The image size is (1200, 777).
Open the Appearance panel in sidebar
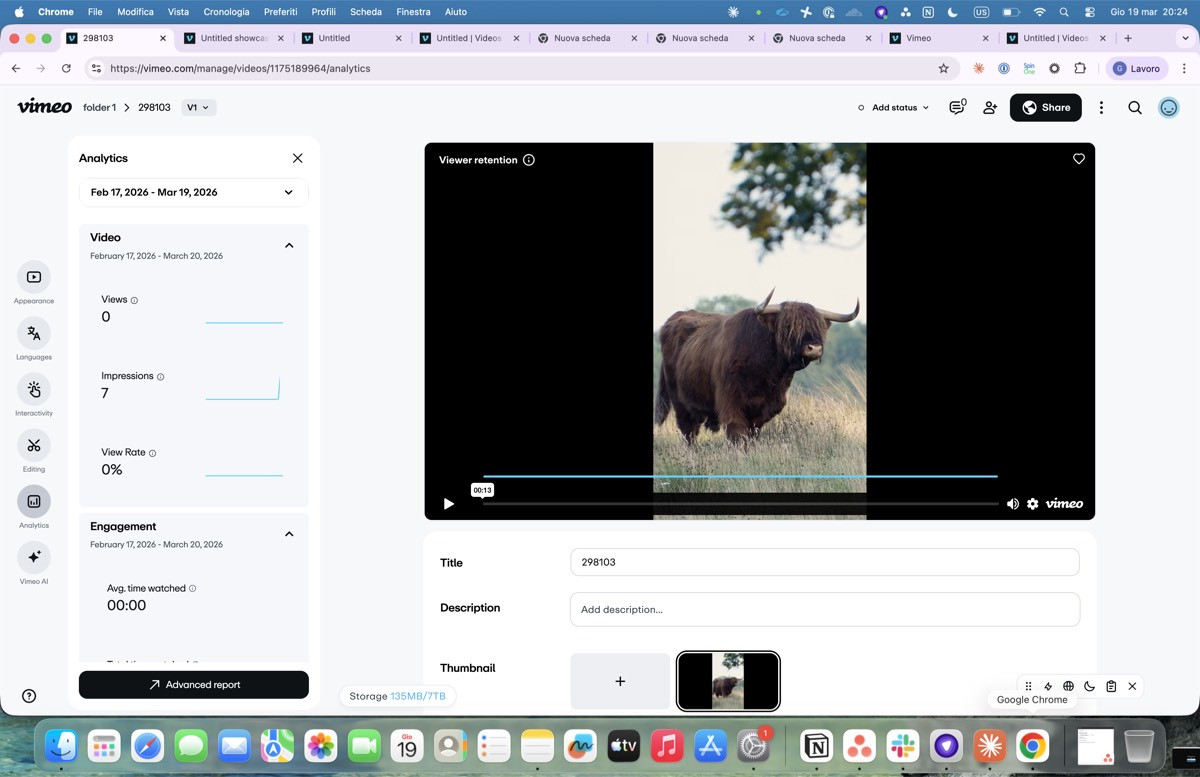point(34,277)
